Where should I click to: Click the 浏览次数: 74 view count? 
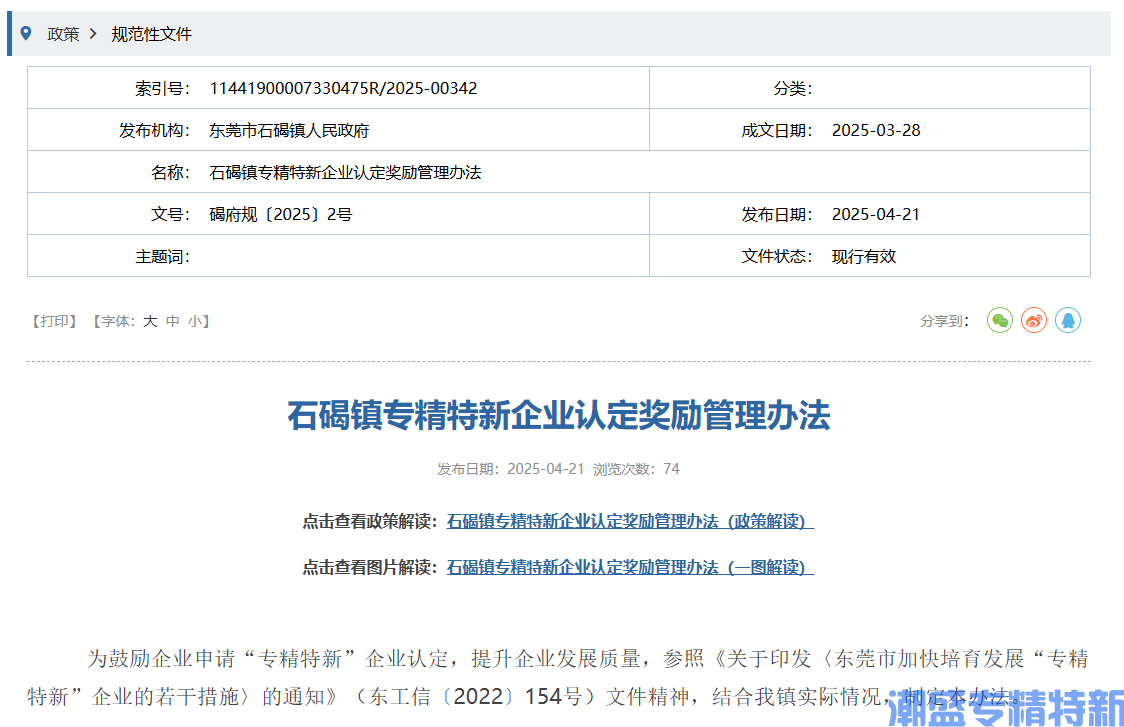click(x=636, y=469)
